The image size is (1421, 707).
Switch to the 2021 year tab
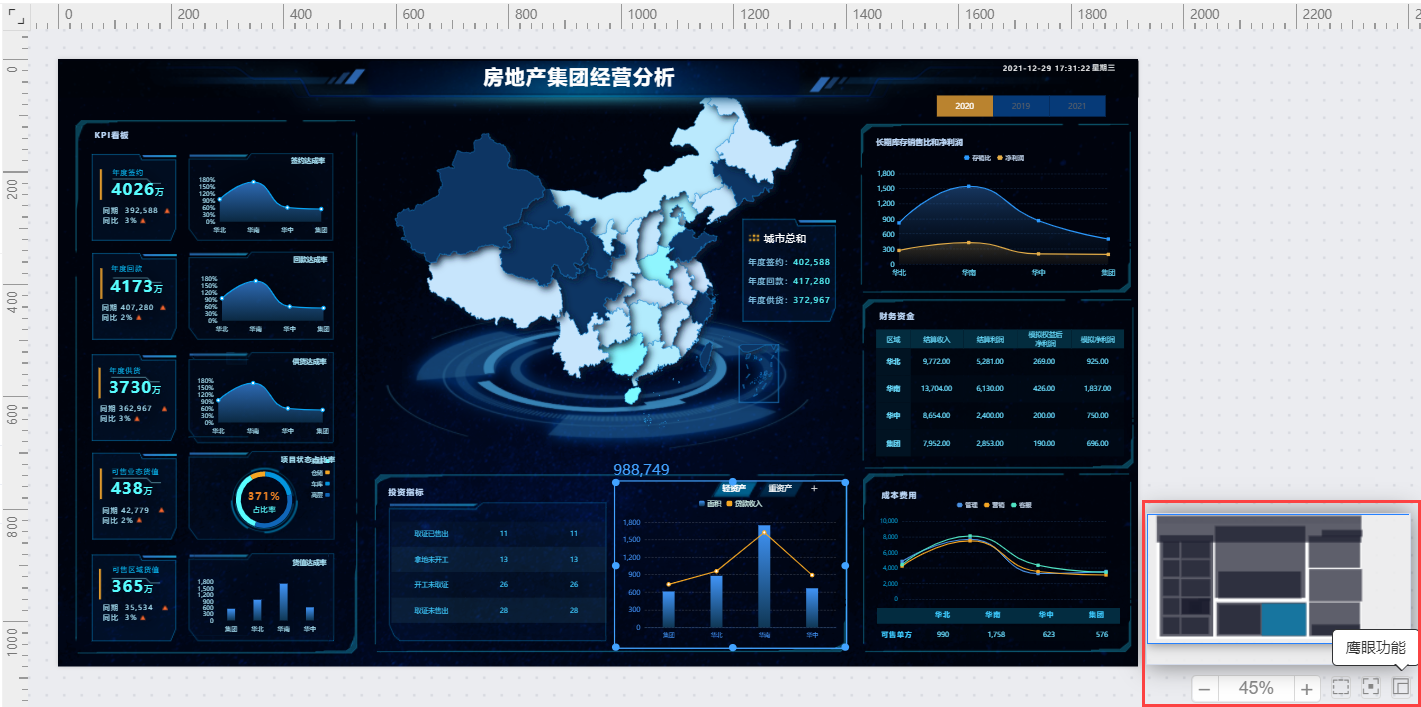[x=1077, y=106]
